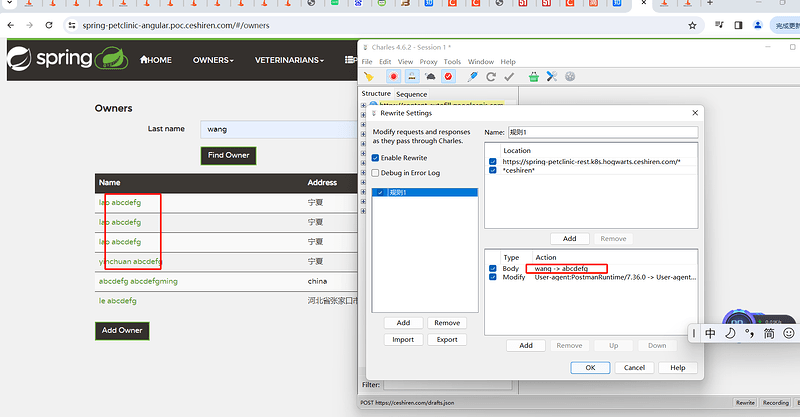Click the 简 icon on IME bar
Viewport: 800px width, 417px height.
coord(769,333)
